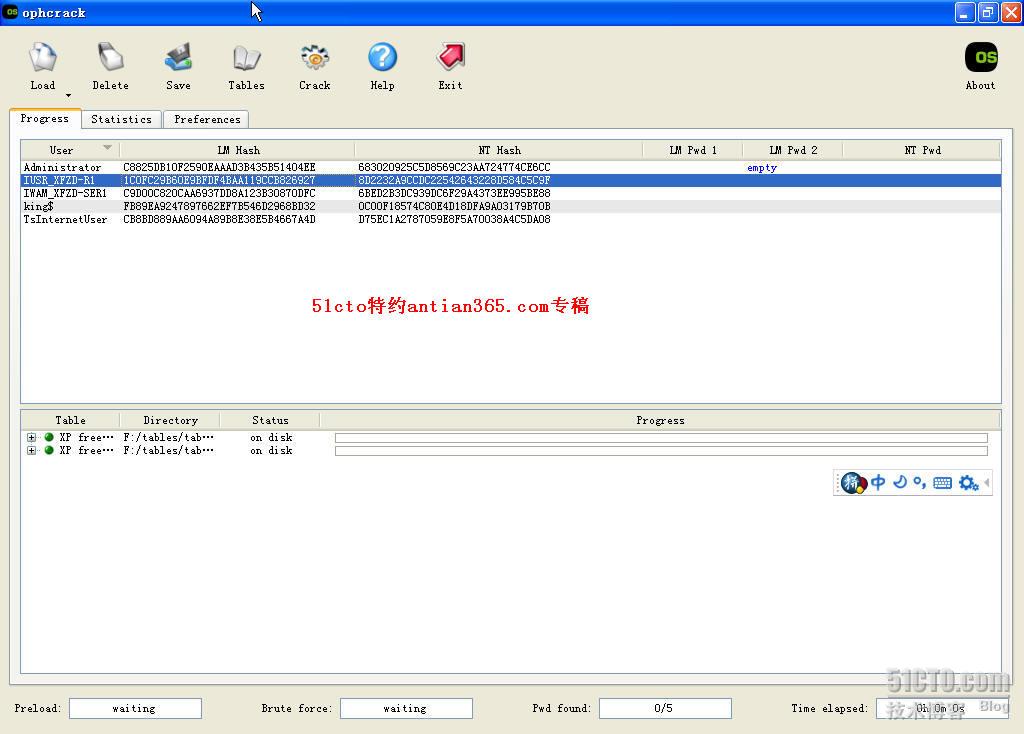1024x734 pixels.
Task: Open the Load dropdown arrow
Action: 68,96
